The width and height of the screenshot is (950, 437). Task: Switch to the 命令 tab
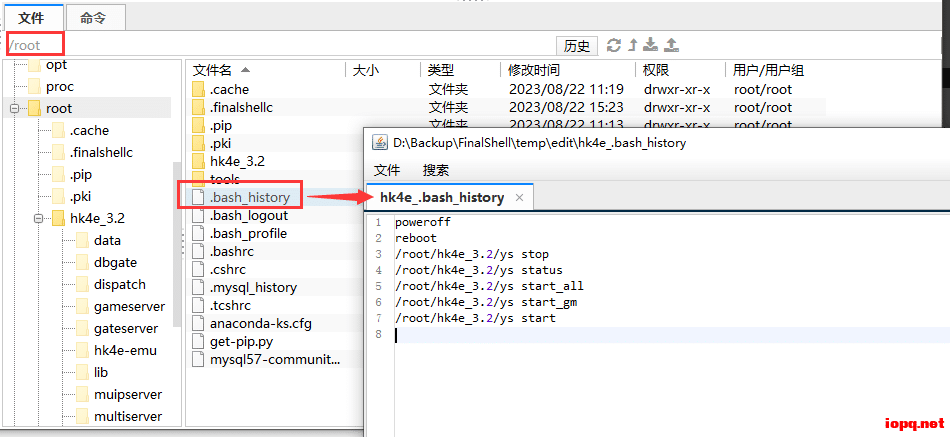[94, 18]
